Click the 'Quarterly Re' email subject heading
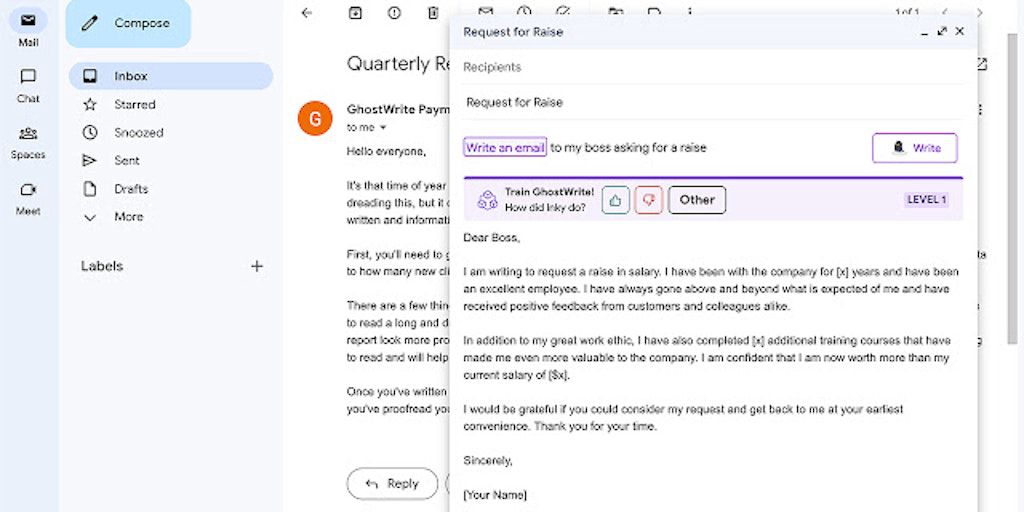This screenshot has height=512, width=1024. point(398,64)
